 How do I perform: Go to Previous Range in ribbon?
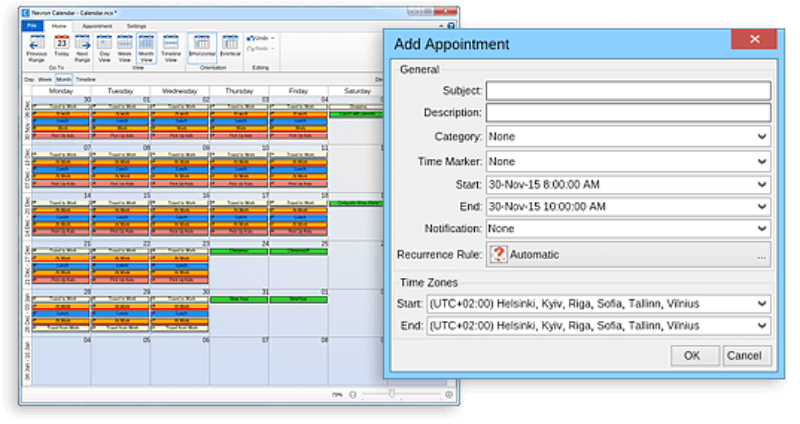(37, 48)
